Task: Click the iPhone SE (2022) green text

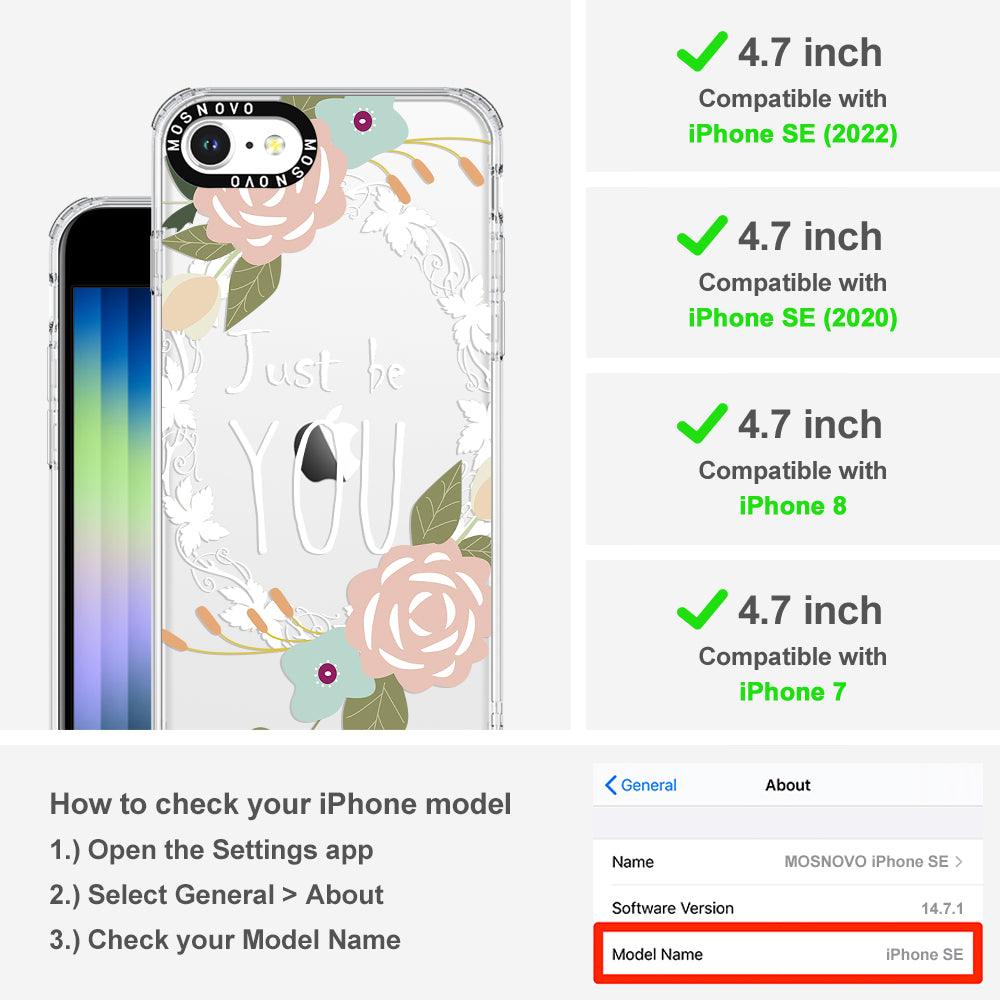Action: pos(793,134)
